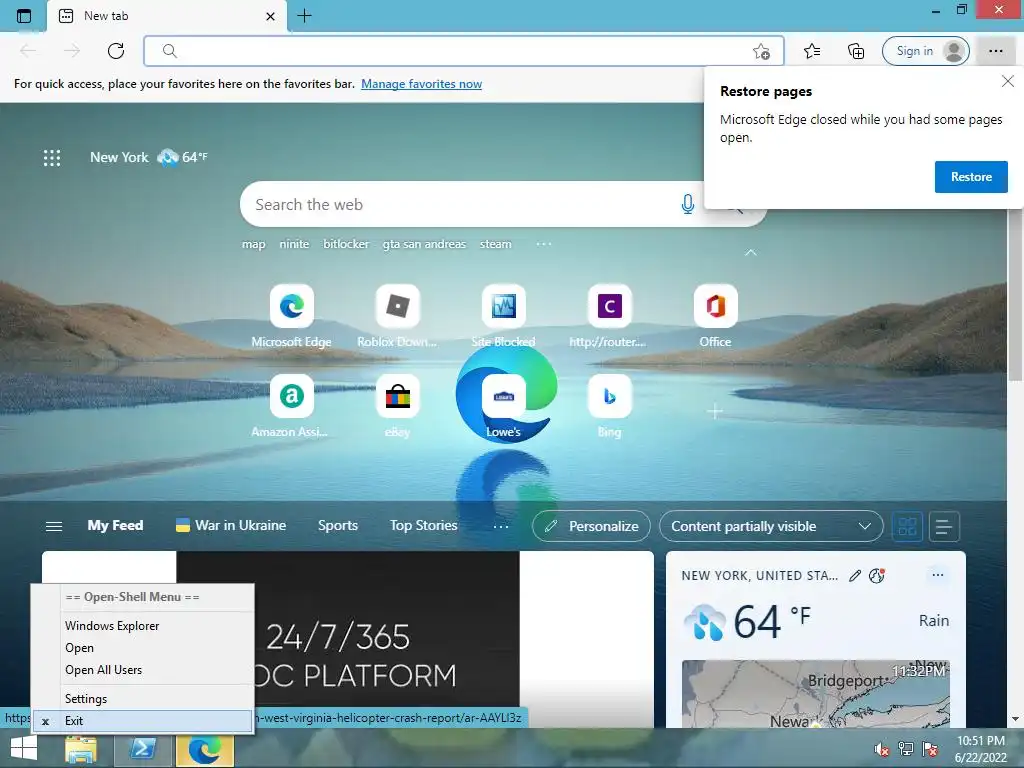Click the 'bitlocker' suggested search

(346, 244)
